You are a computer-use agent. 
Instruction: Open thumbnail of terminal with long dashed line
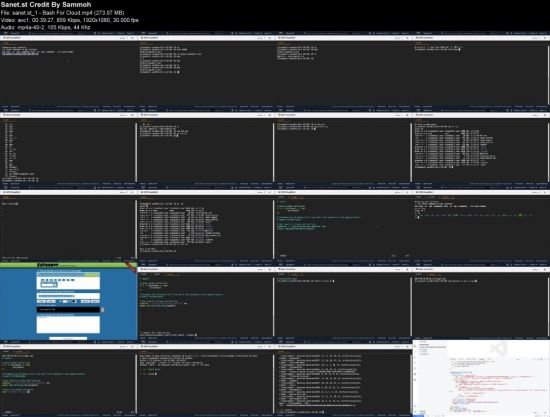point(481,226)
